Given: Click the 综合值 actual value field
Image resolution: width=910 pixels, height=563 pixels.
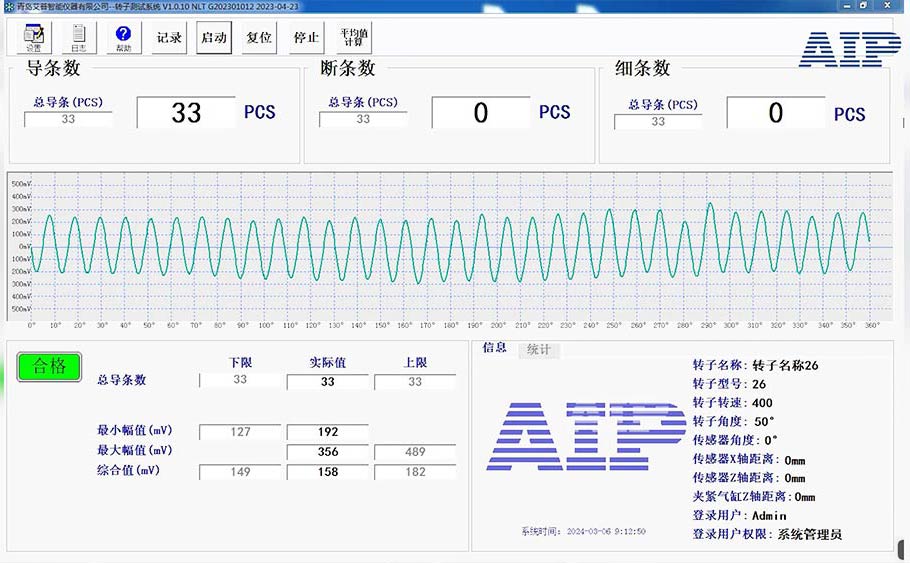Looking at the screenshot, I should coord(327,472).
